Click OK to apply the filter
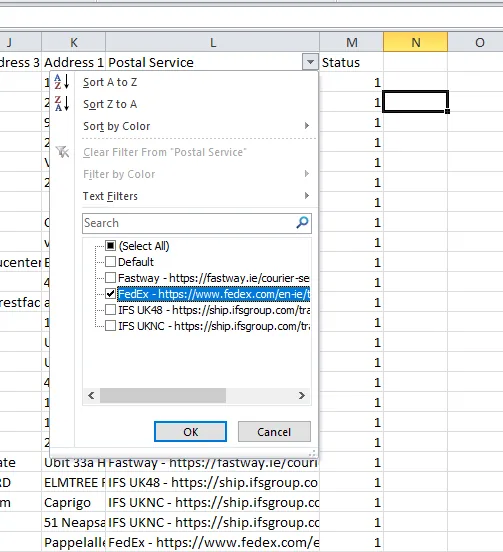 [x=190, y=432]
